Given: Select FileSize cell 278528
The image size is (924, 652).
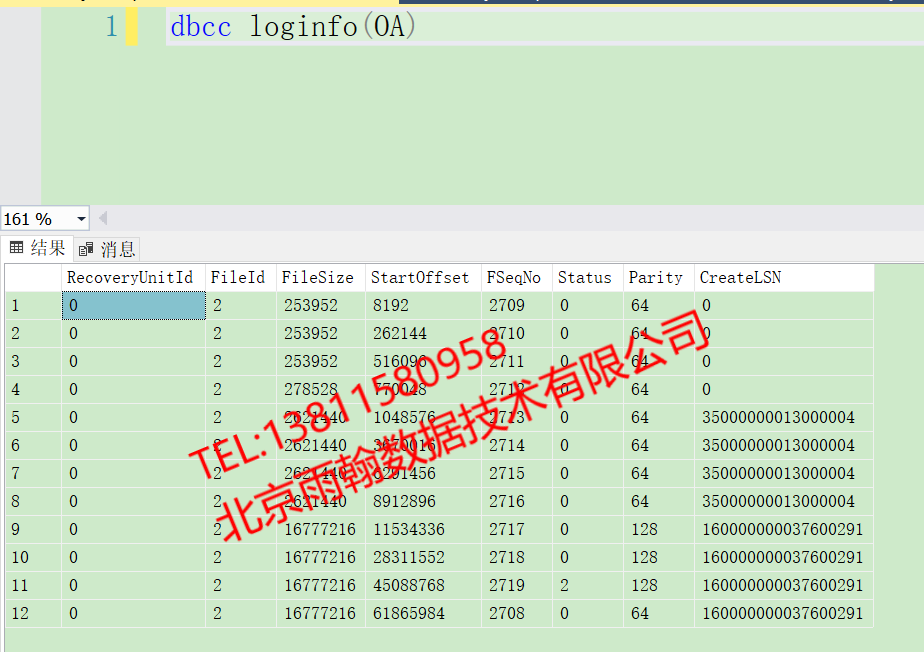Looking at the screenshot, I should [321, 390].
